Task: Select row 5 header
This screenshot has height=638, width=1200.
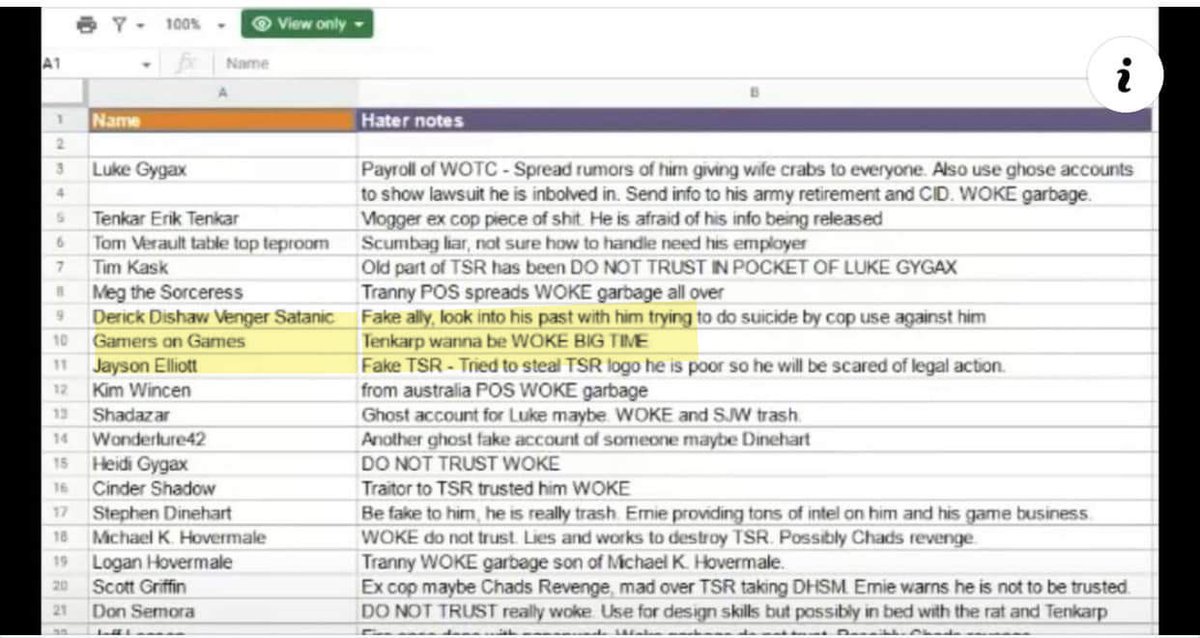Action: (x=62, y=218)
